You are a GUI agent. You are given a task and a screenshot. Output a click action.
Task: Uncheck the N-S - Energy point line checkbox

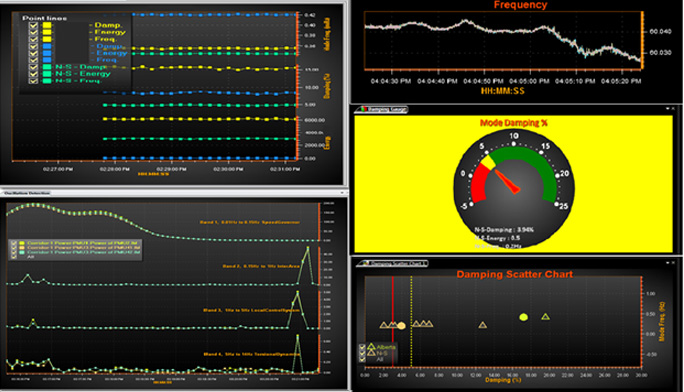point(33,74)
